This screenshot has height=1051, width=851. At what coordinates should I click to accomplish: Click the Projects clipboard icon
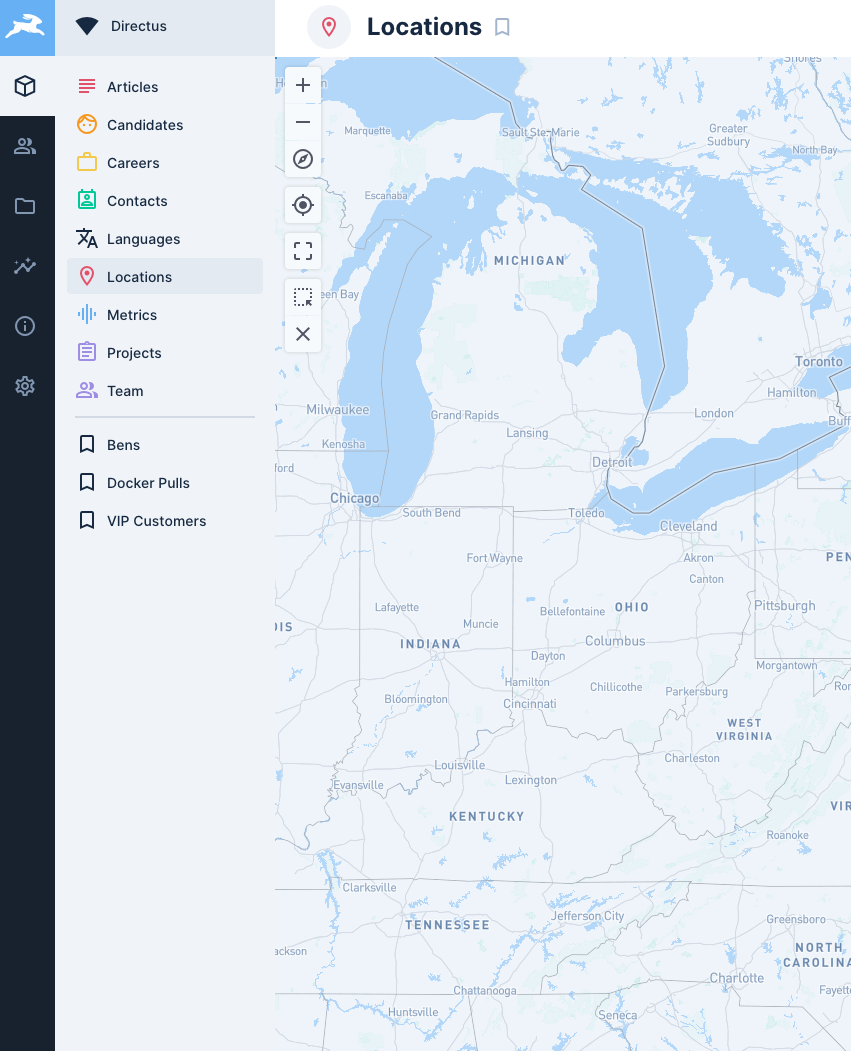pos(87,352)
